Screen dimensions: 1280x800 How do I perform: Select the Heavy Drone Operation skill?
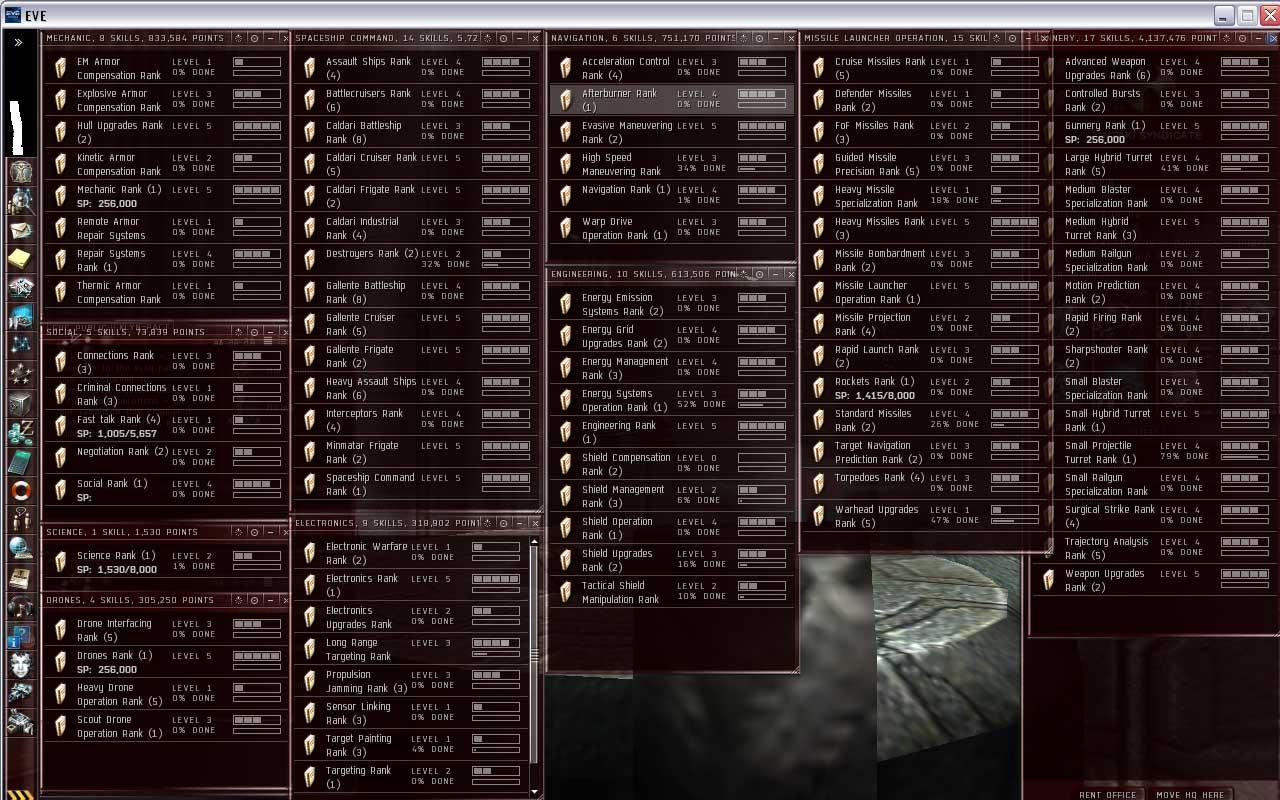pyautogui.click(x=165, y=694)
